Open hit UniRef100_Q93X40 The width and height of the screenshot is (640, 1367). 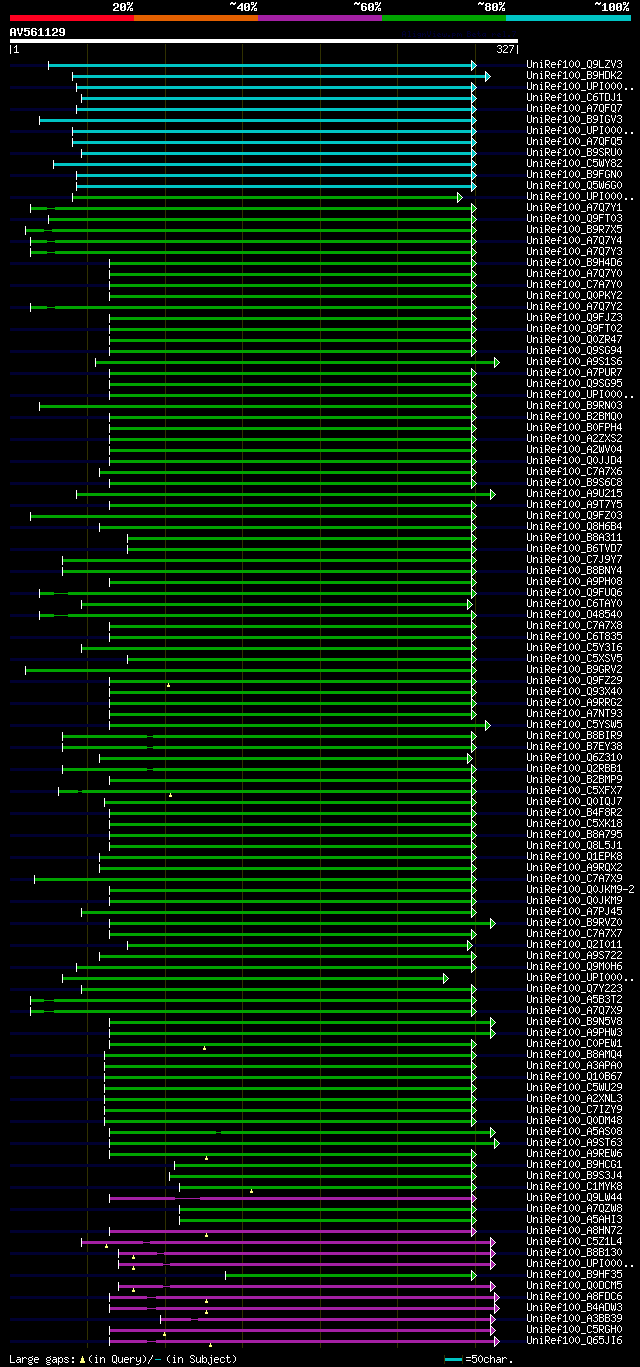tap(574, 692)
